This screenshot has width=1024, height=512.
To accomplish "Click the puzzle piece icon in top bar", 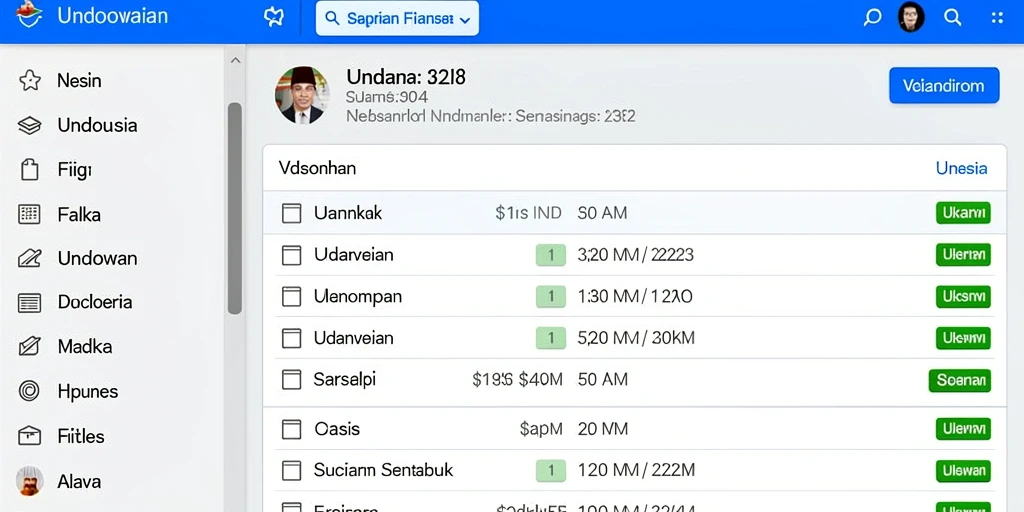I will (x=274, y=18).
